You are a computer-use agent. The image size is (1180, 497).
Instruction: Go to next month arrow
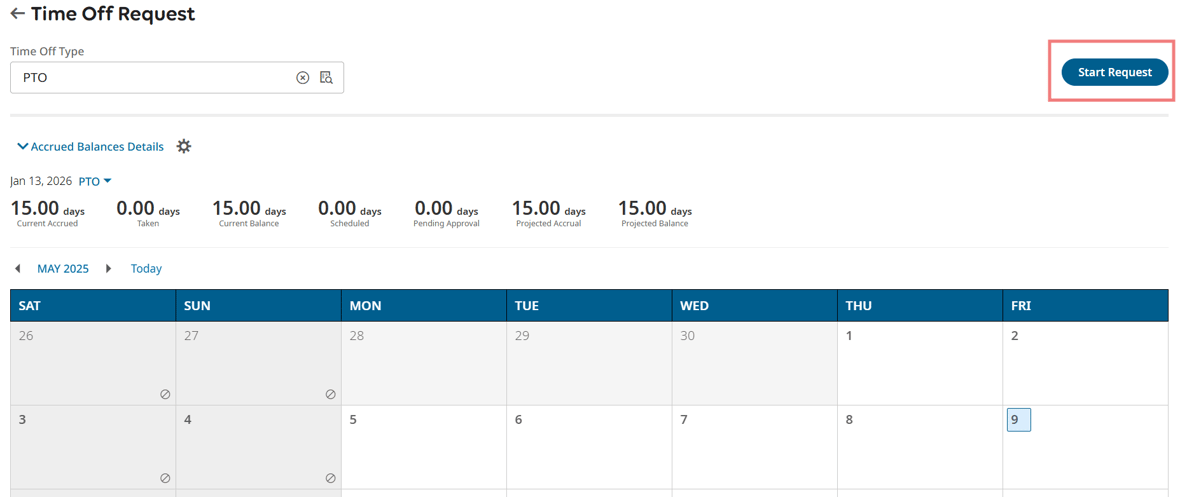pyautogui.click(x=109, y=269)
